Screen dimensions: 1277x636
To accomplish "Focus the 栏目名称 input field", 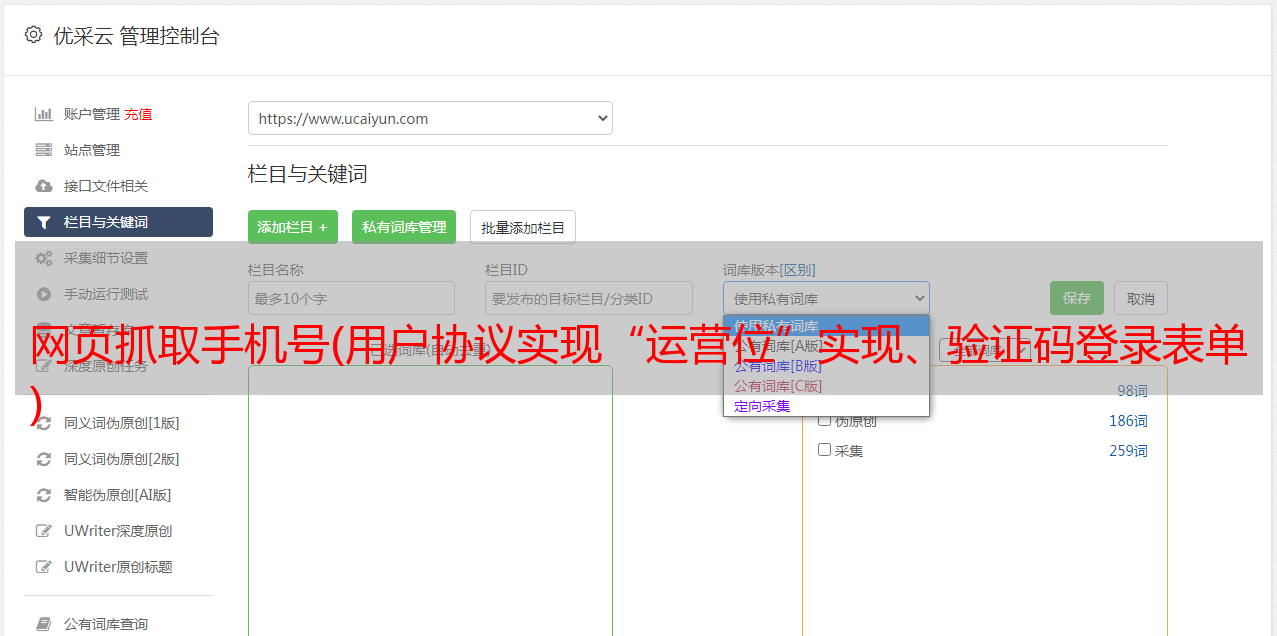I will (351, 298).
